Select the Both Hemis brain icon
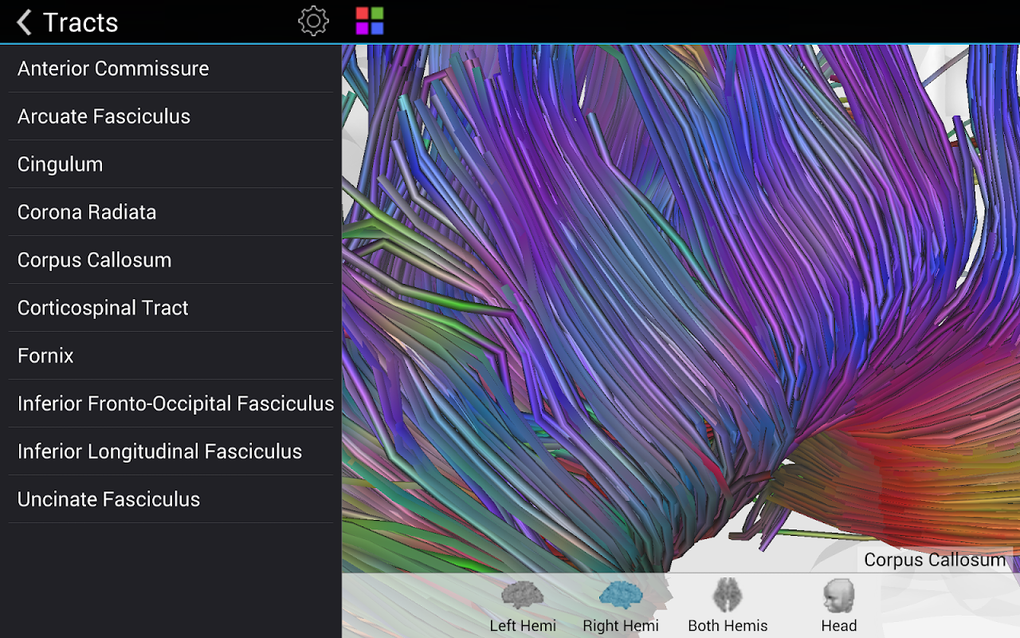 [x=727, y=596]
